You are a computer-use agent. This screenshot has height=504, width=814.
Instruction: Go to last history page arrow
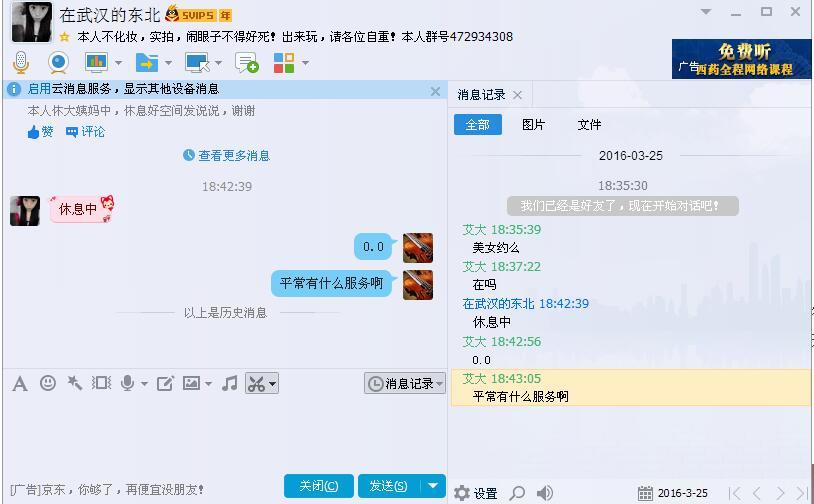(802, 493)
